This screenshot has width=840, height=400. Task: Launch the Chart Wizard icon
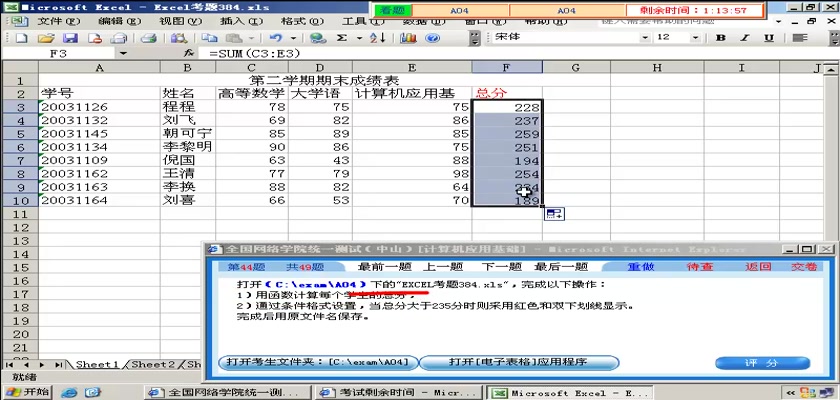[408, 38]
